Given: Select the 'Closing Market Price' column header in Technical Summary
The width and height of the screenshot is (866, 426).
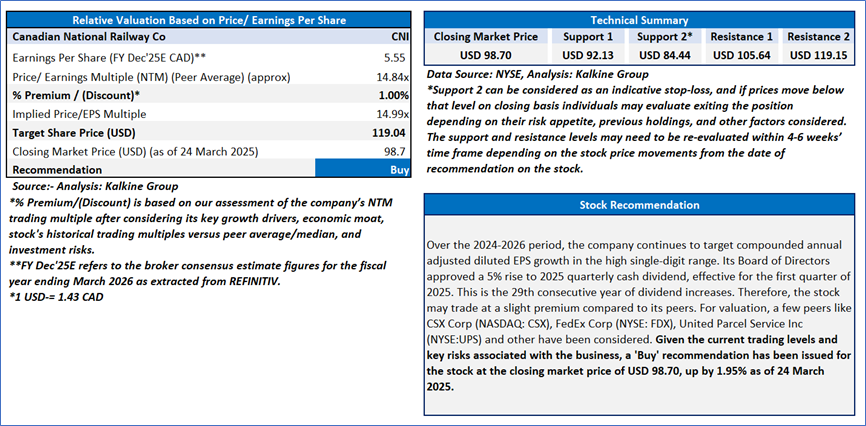Looking at the screenshot, I should 485,37.
